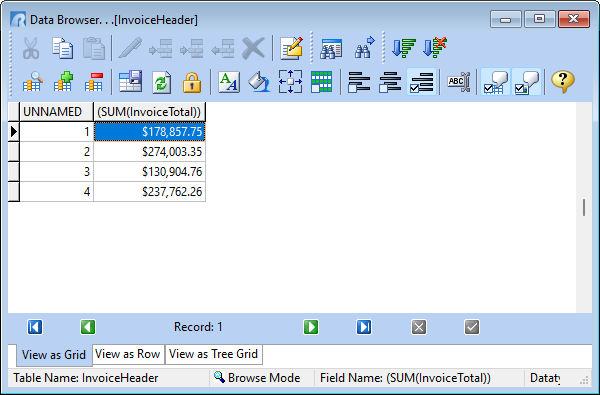Click Field Name status bar entry
The height and width of the screenshot is (395, 600).
click(405, 378)
